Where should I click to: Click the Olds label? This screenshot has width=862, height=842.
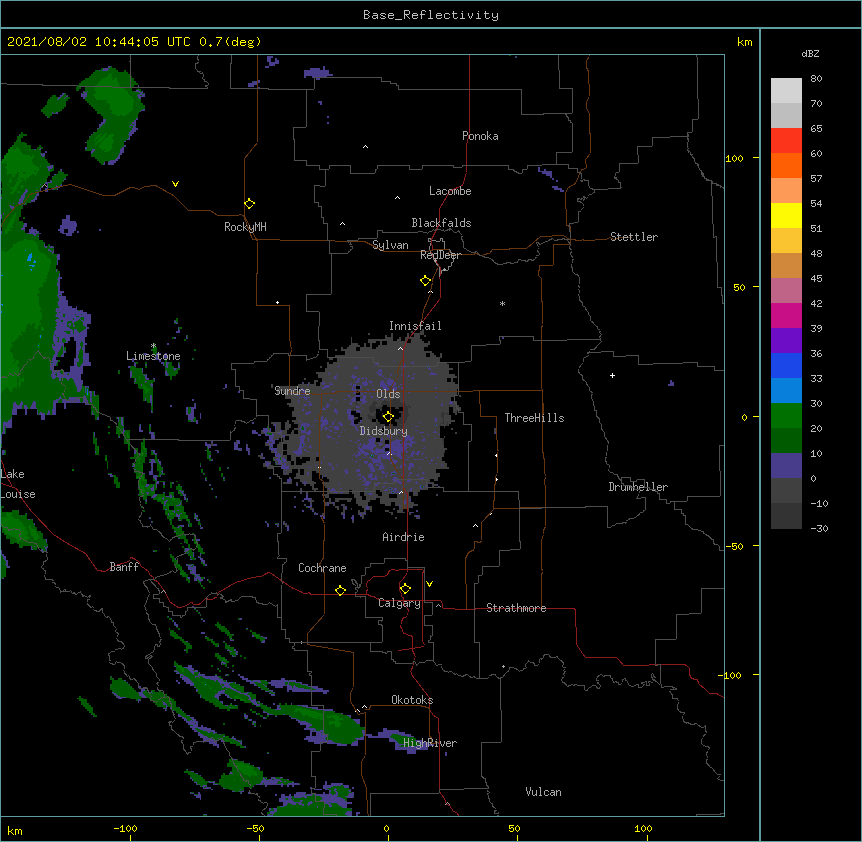(388, 394)
